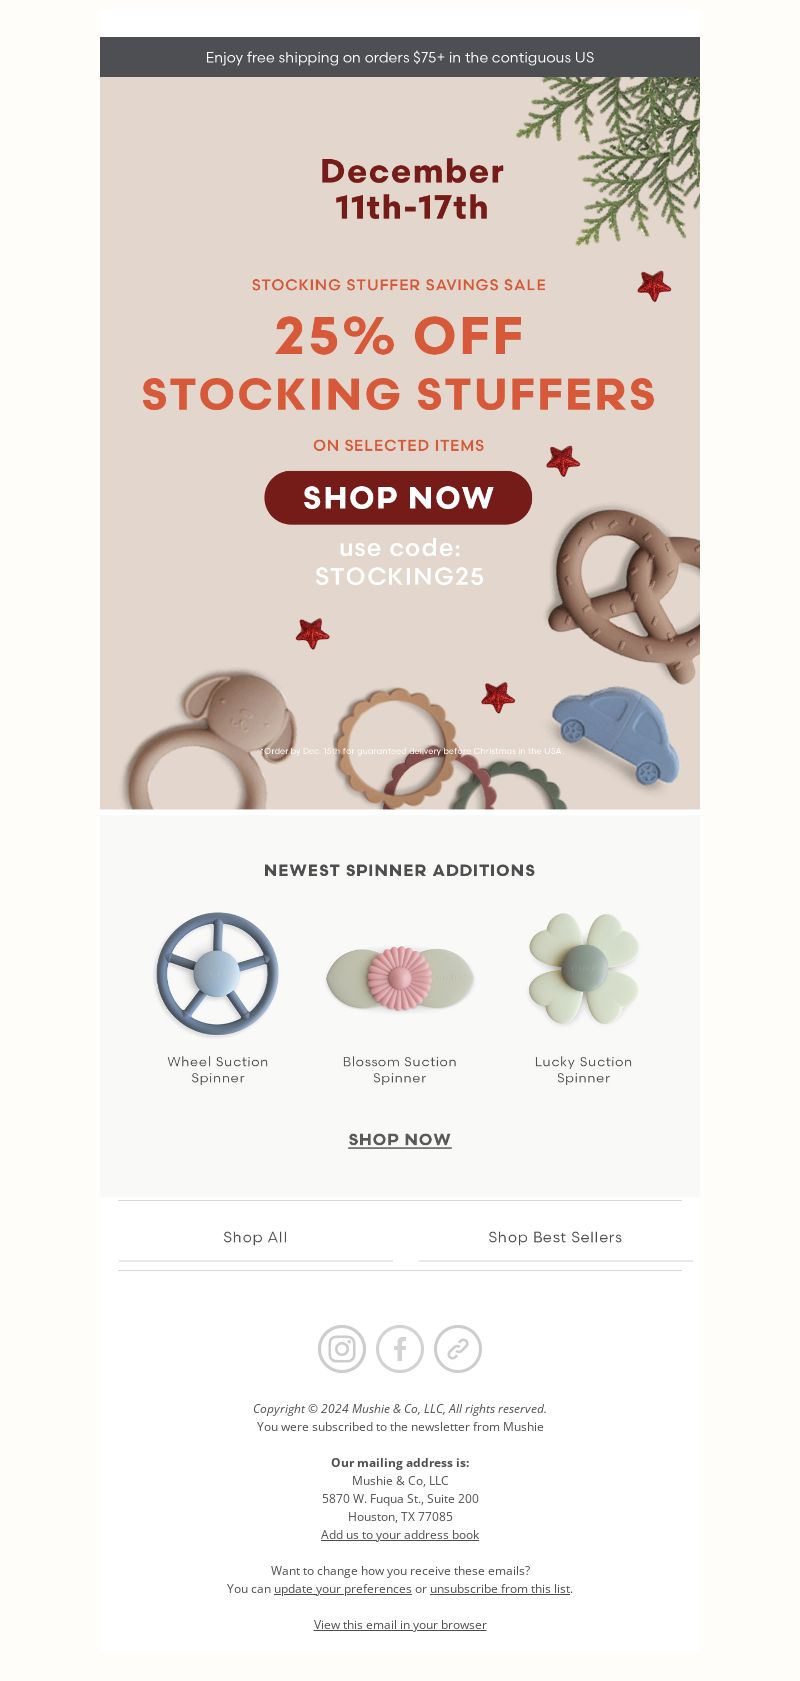
Task: Open the Instagram social icon
Action: [342, 1349]
